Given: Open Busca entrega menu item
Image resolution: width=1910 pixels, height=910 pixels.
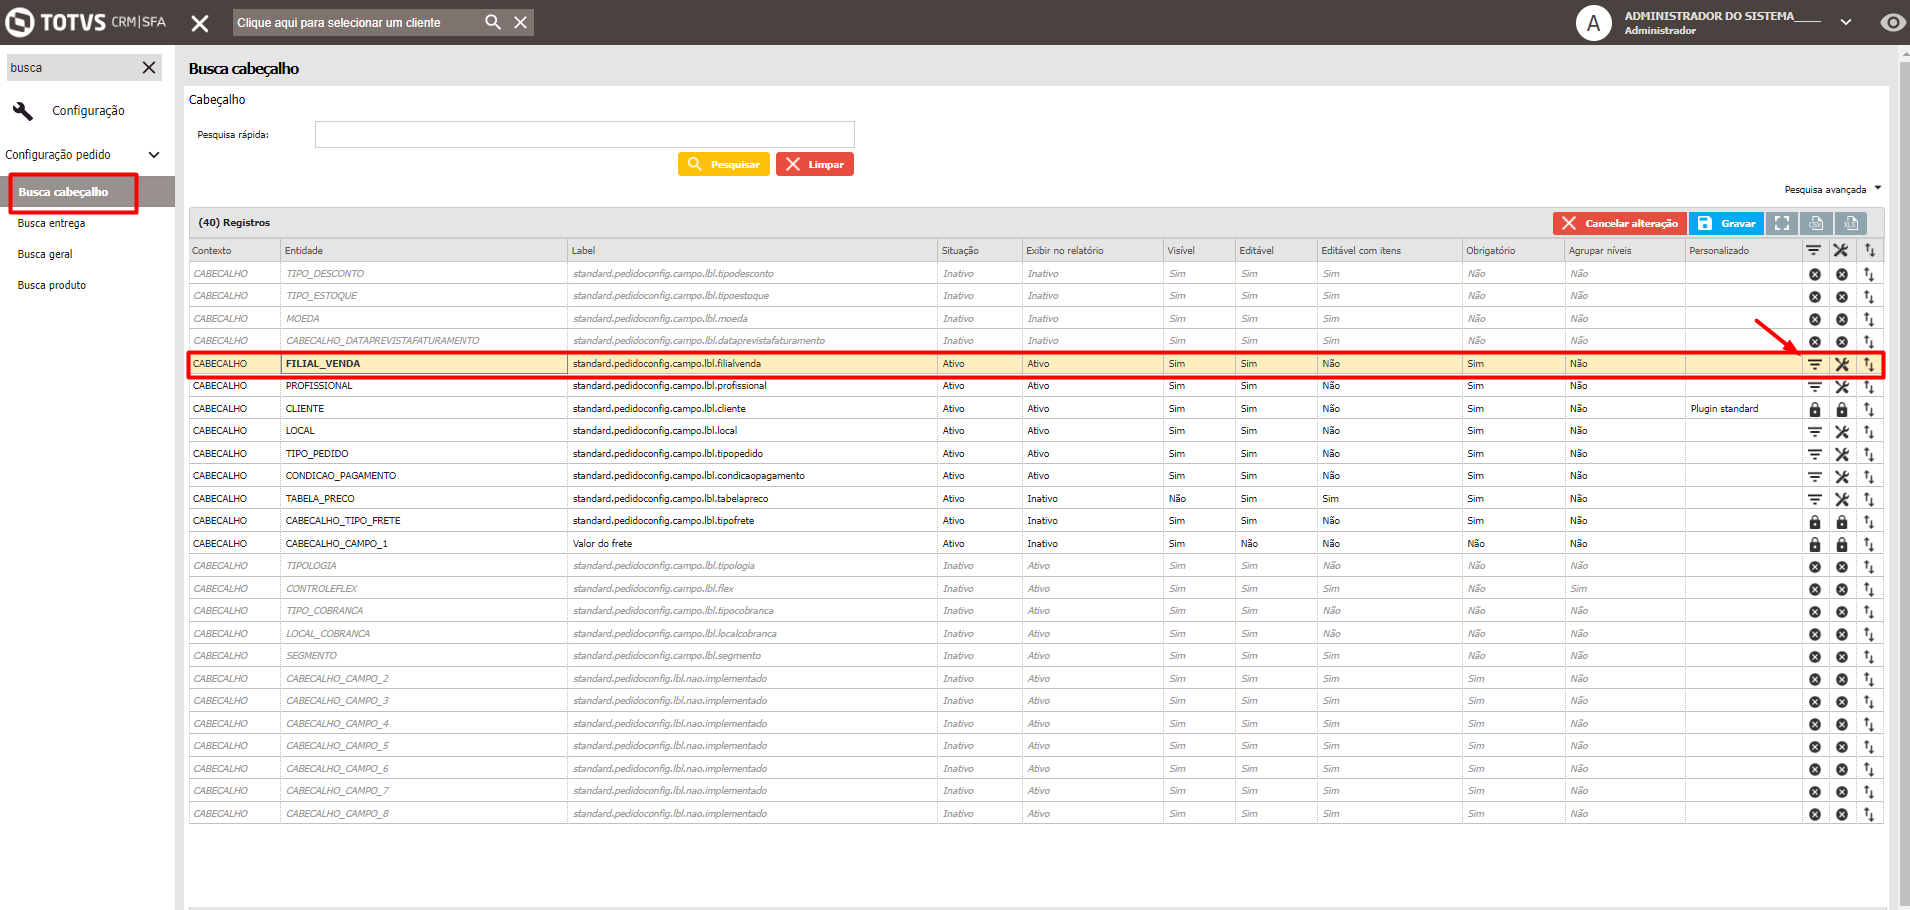Looking at the screenshot, I should 52,223.
